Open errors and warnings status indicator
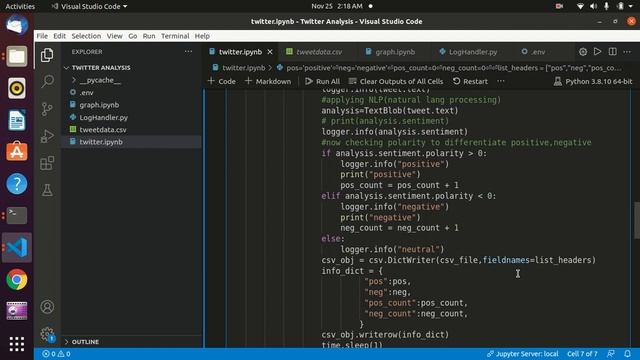The image size is (640, 360). pos(56,354)
